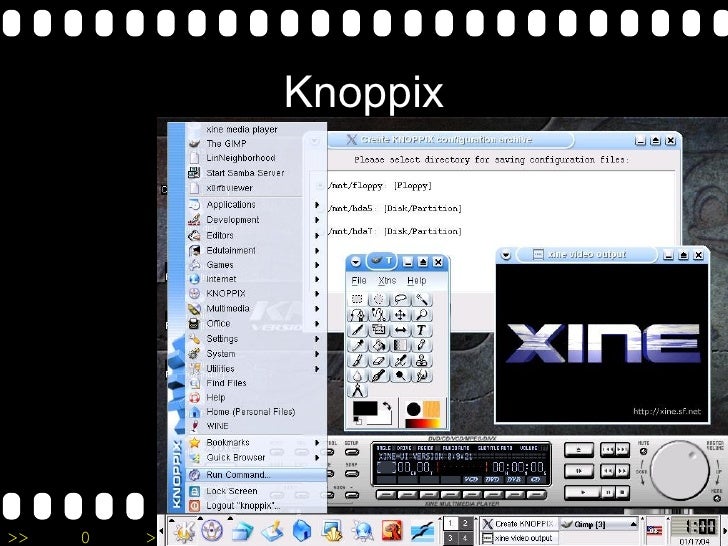Image resolution: width=728 pixels, height=546 pixels.
Task: Reset colors to default black and white
Action: 358,421
